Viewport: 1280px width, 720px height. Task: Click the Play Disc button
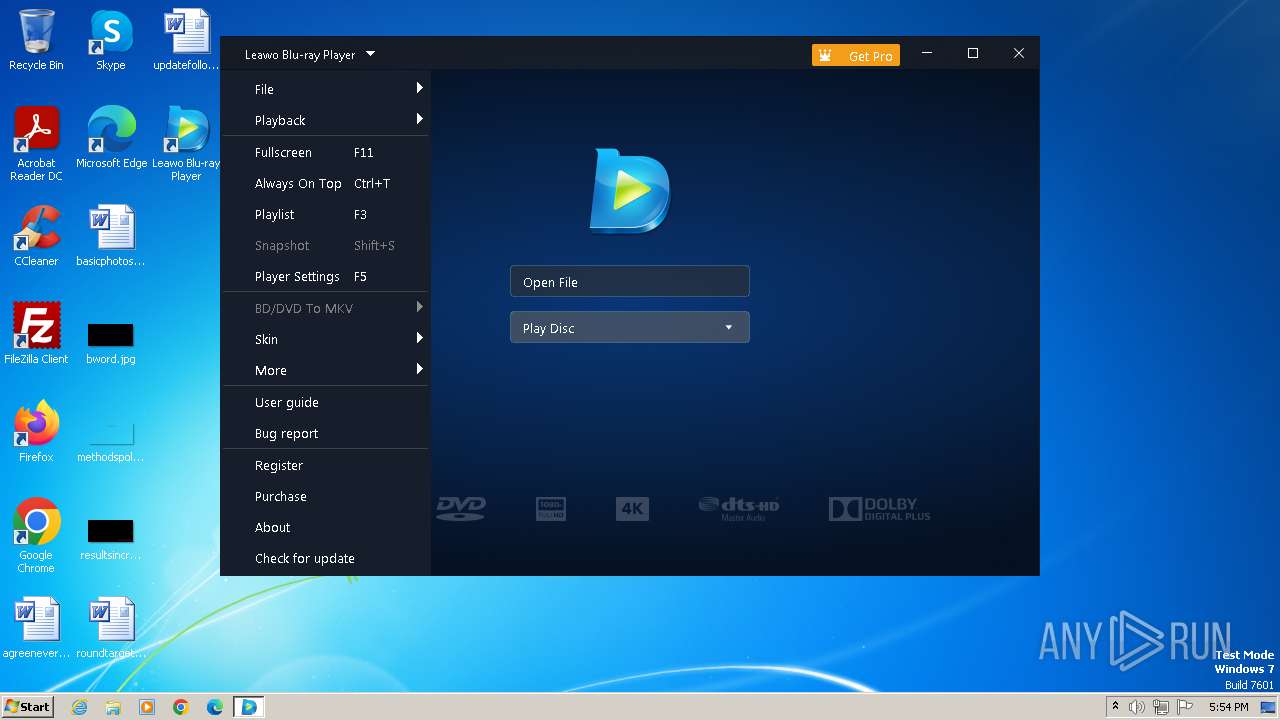[630, 327]
